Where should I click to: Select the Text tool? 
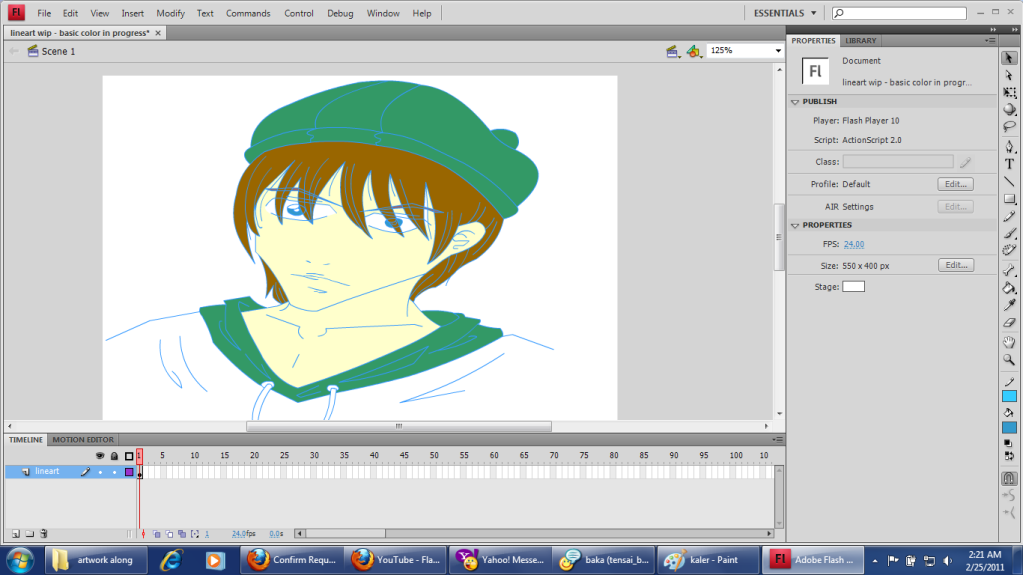[1009, 164]
